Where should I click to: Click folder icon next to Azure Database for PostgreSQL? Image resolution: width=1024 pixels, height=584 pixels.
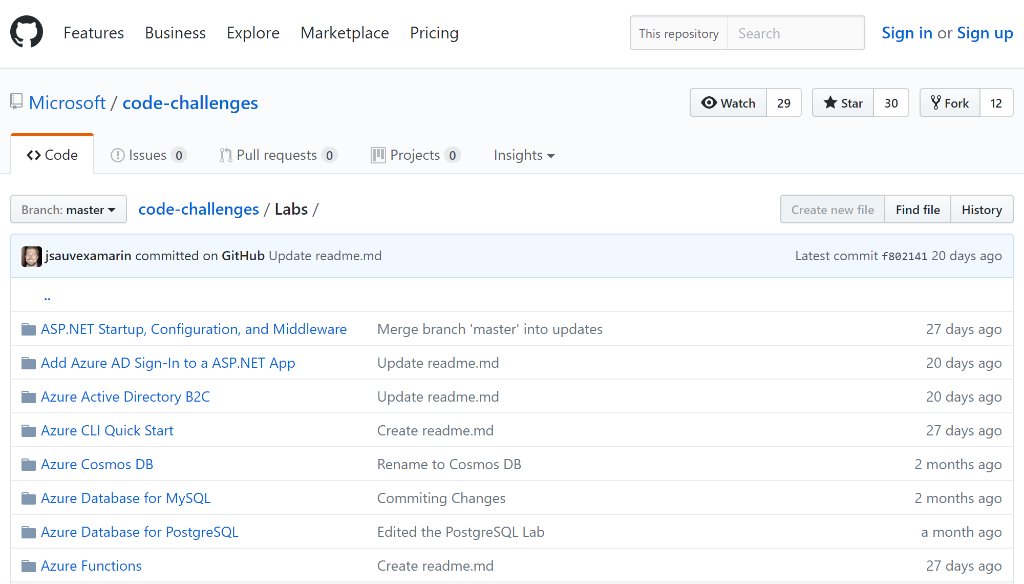click(28, 532)
